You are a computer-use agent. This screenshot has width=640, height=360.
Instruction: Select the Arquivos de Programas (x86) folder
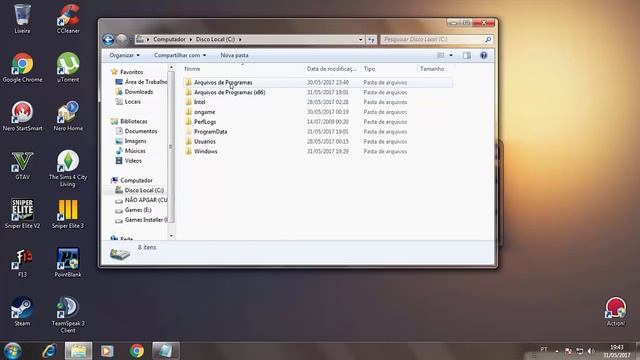tap(318, 92)
